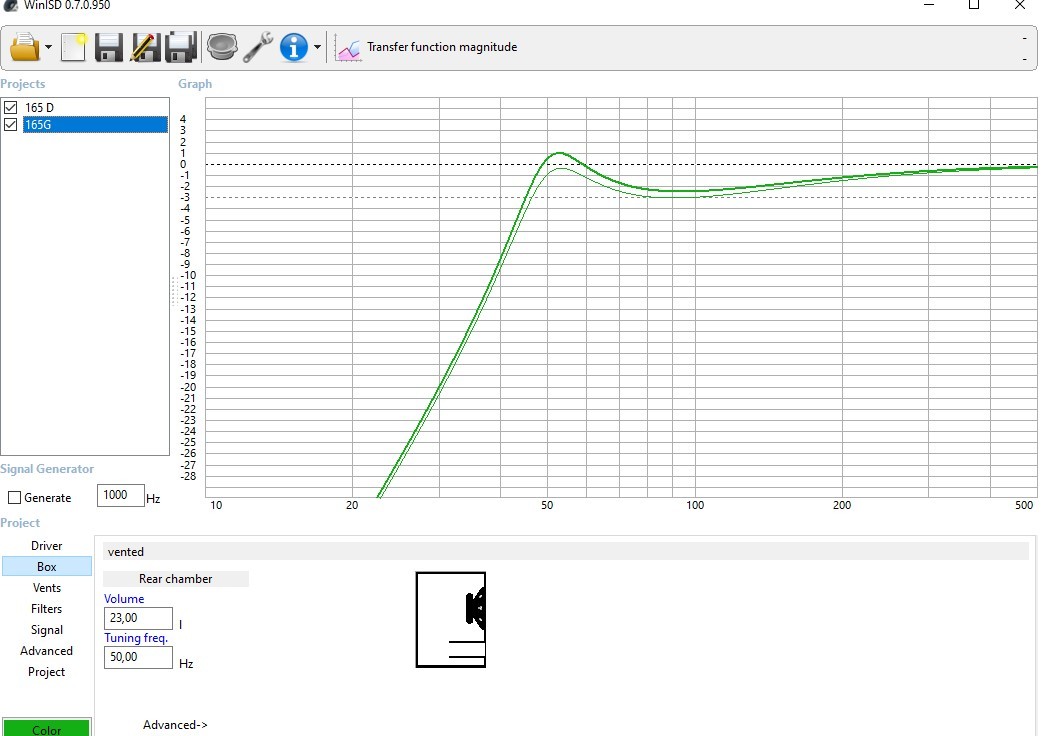Click the Volume field showing 23,00

tap(138, 618)
